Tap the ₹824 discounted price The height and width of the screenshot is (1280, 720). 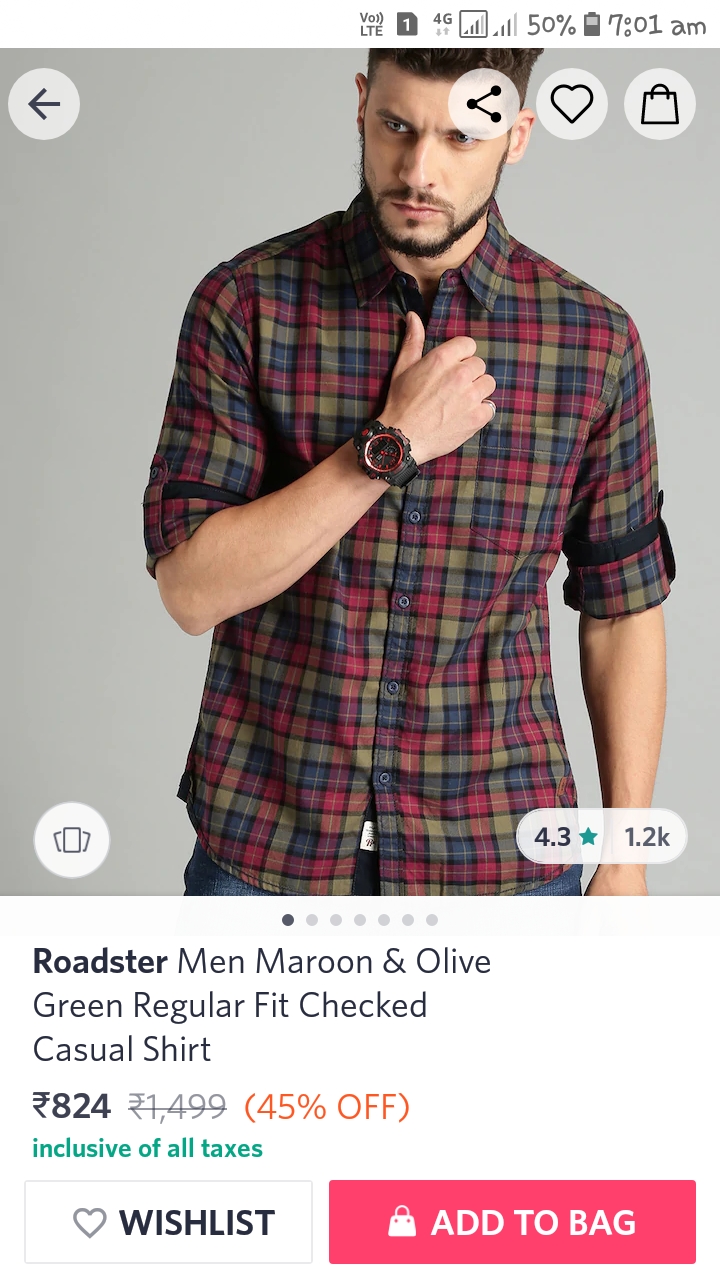tap(72, 1106)
